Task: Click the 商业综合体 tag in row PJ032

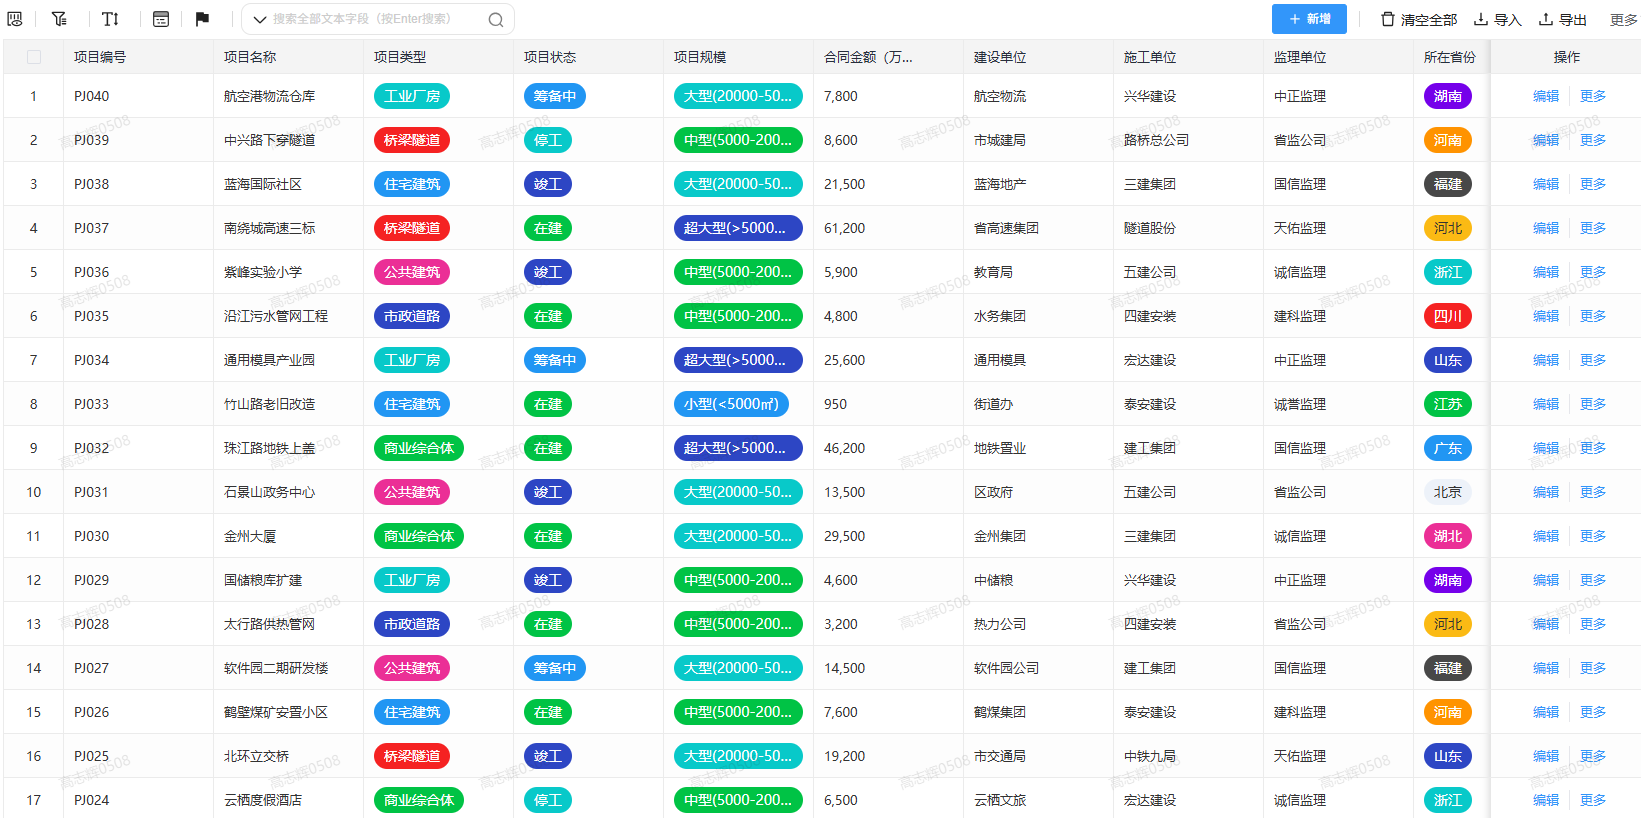Action: click(419, 448)
